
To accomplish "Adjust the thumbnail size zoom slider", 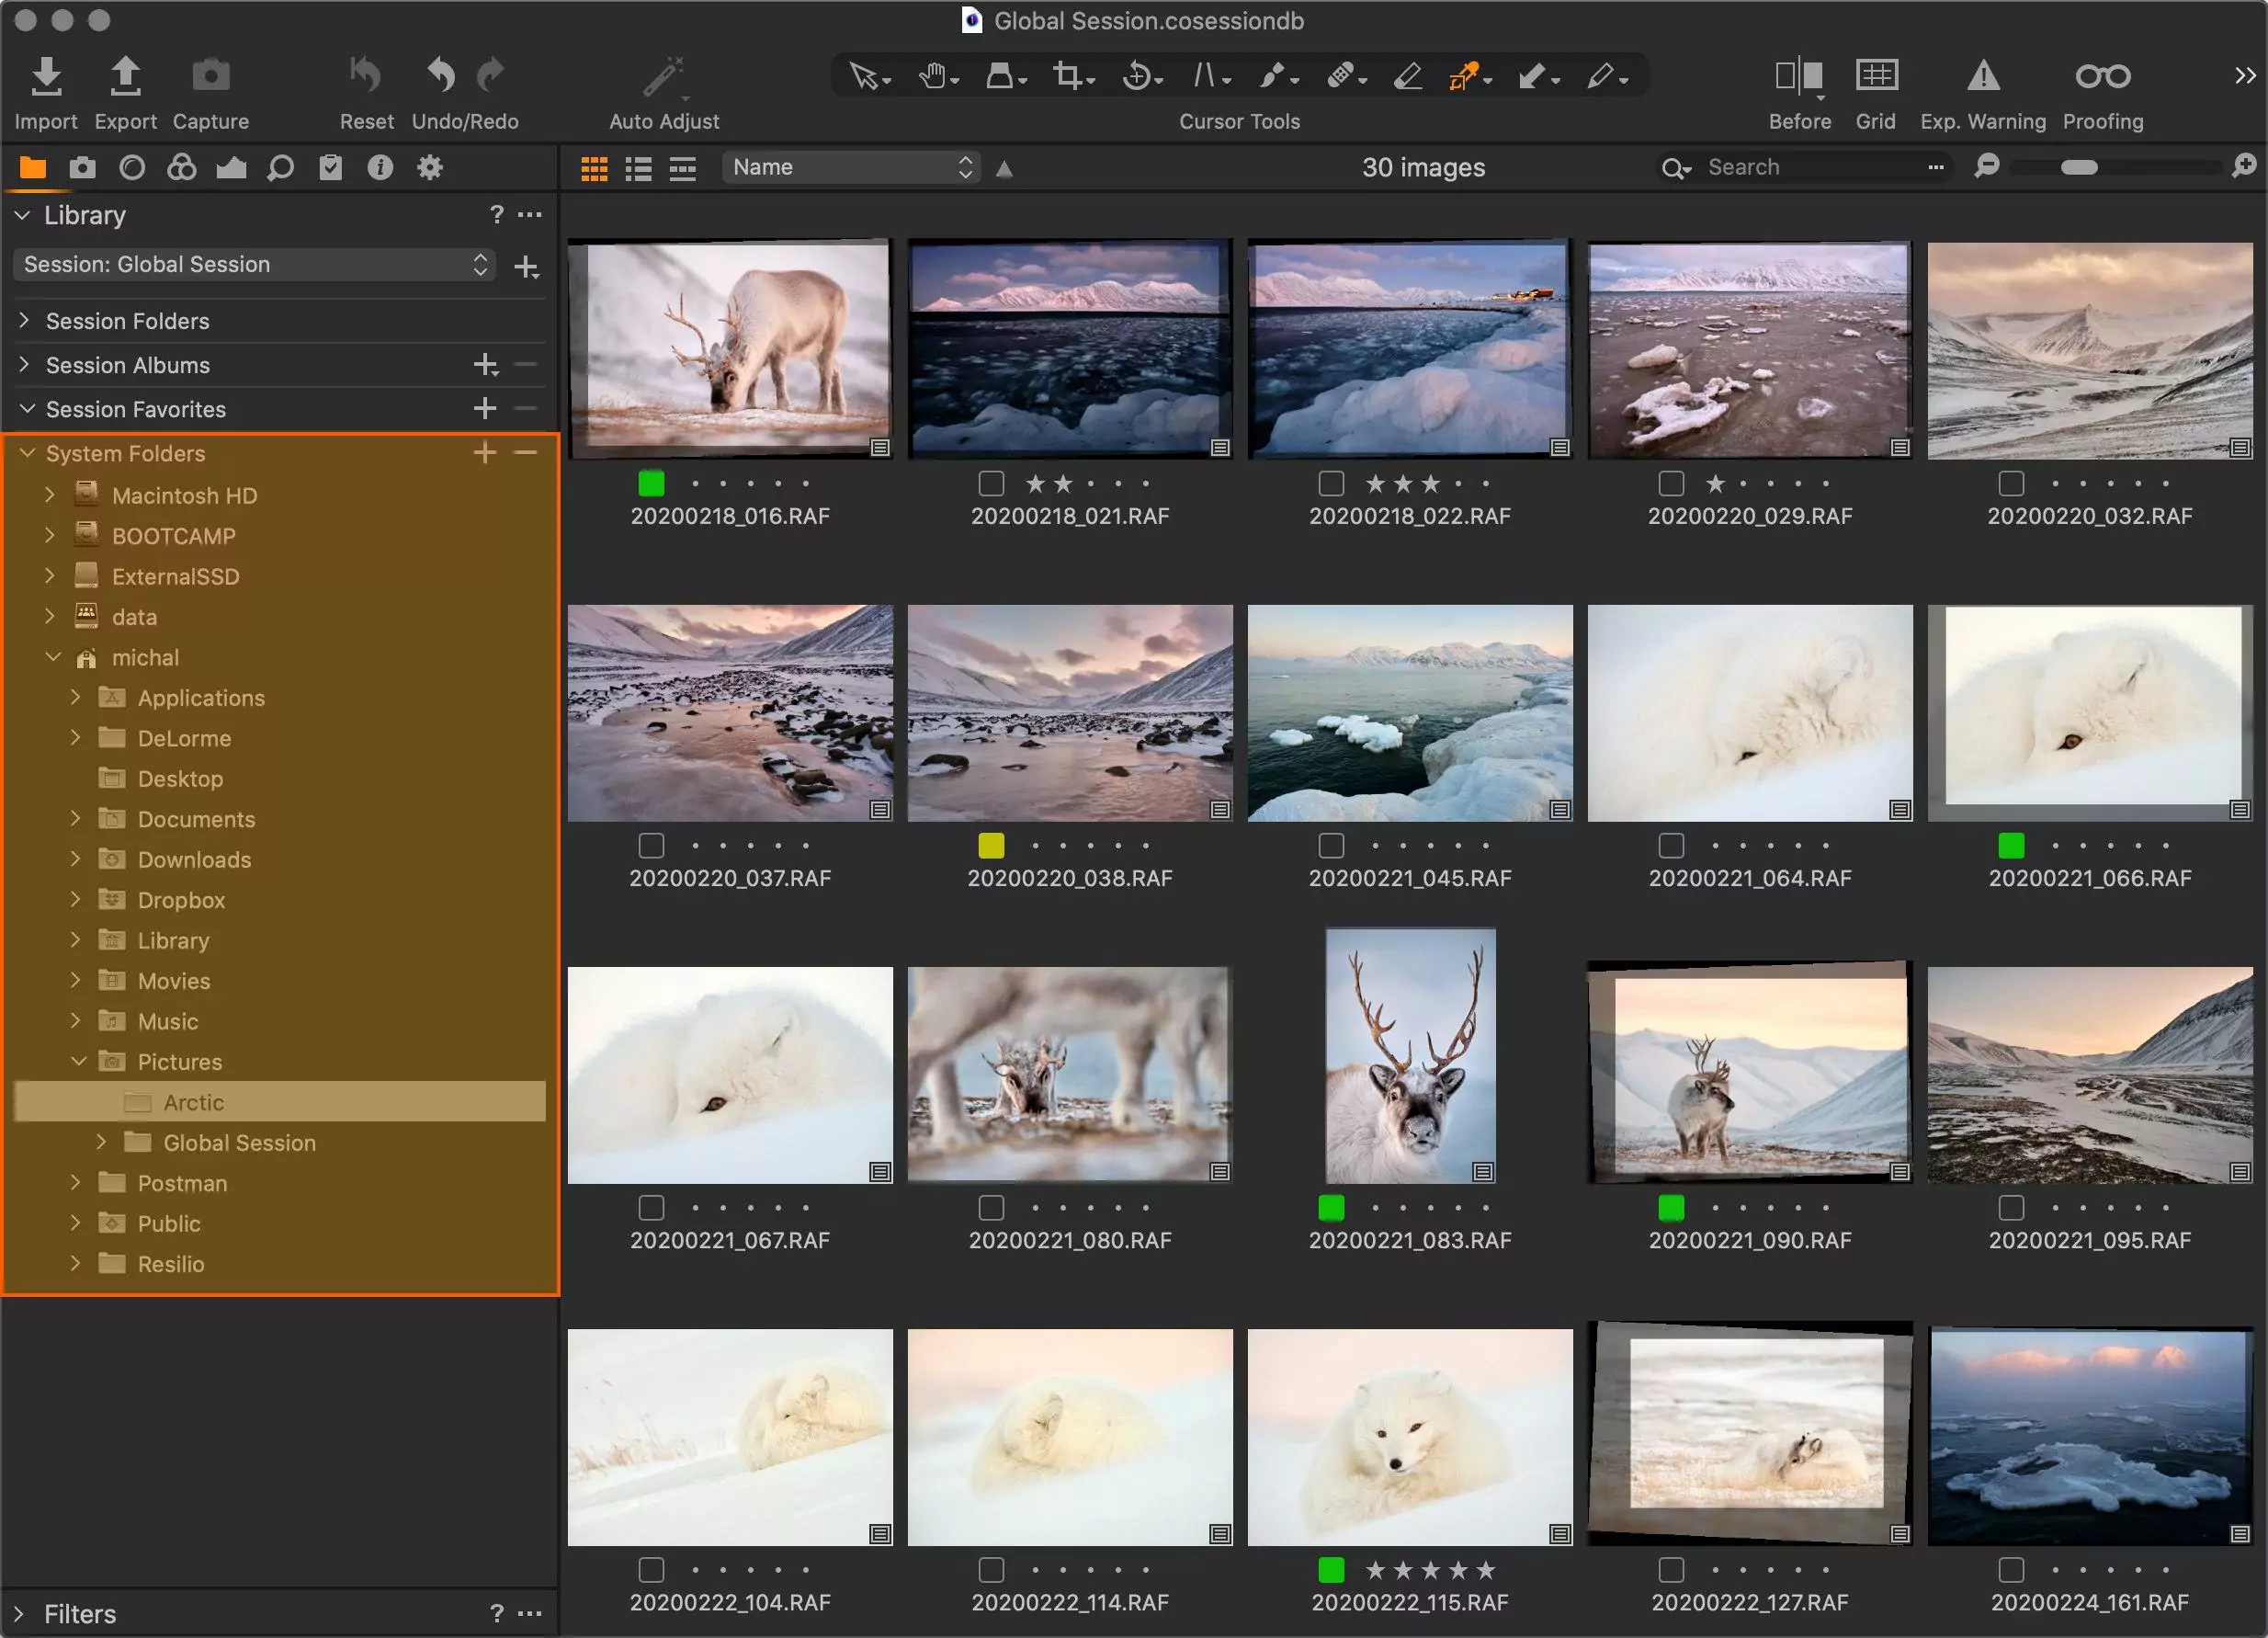I will [x=2078, y=168].
